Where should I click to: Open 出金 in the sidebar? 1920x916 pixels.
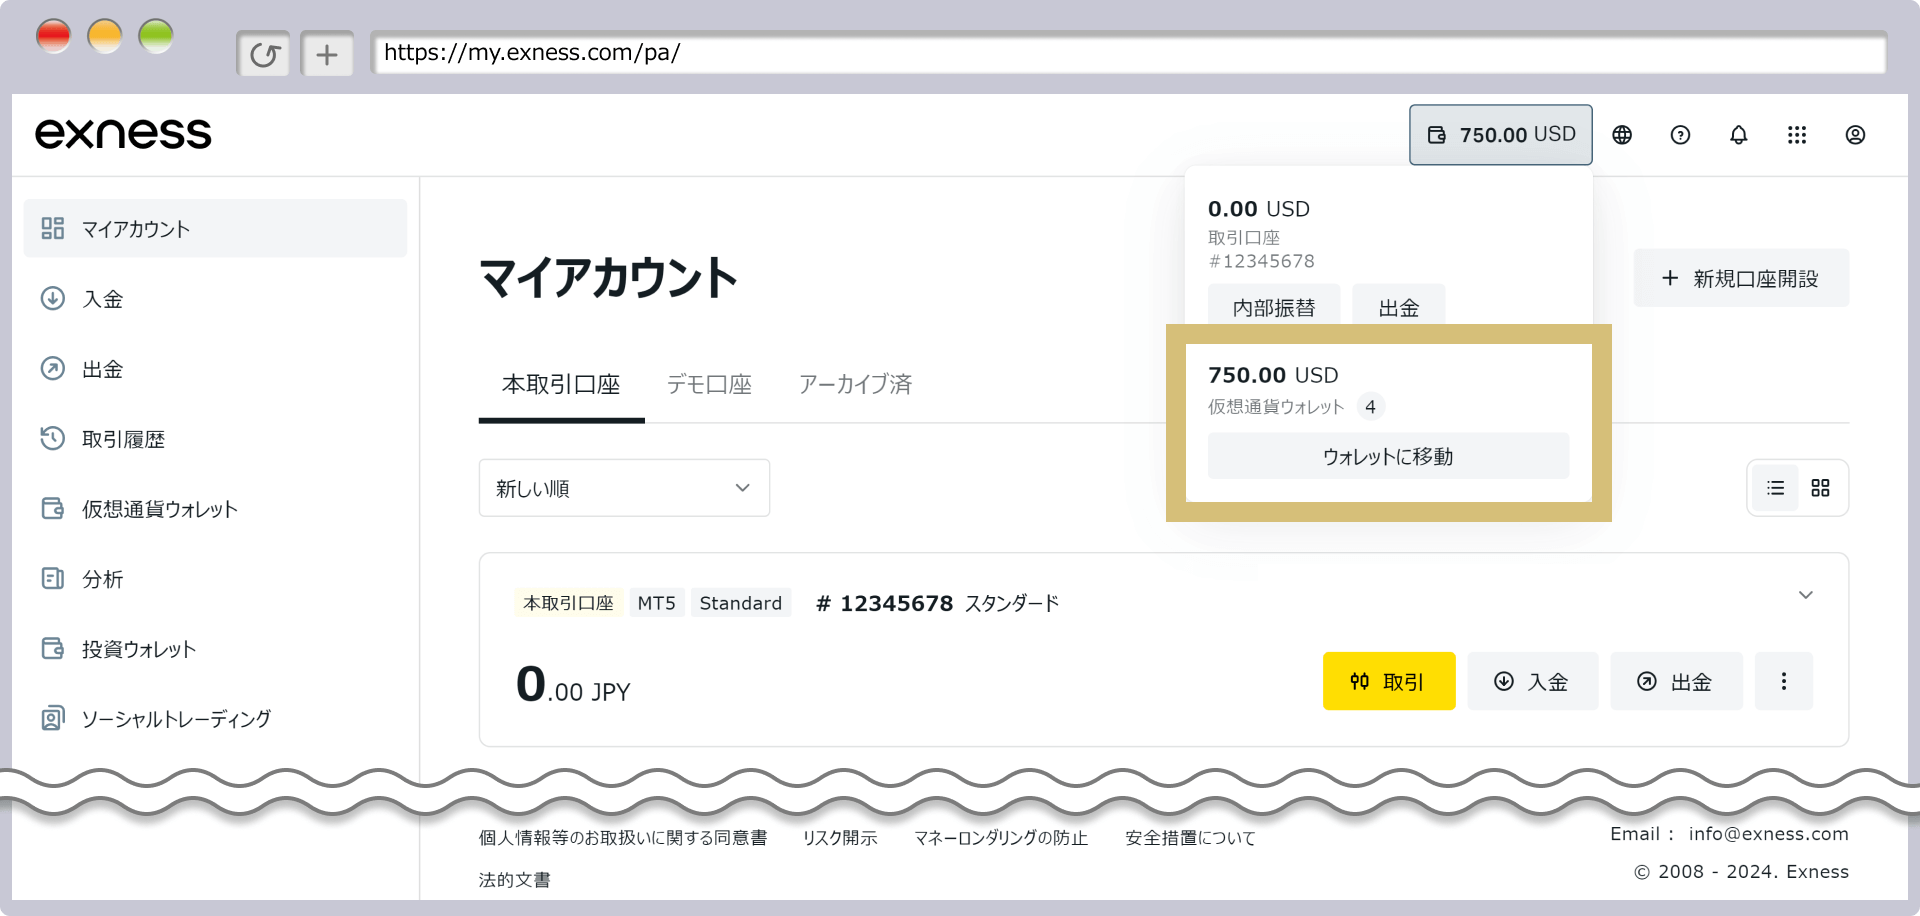pyautogui.click(x=215, y=369)
